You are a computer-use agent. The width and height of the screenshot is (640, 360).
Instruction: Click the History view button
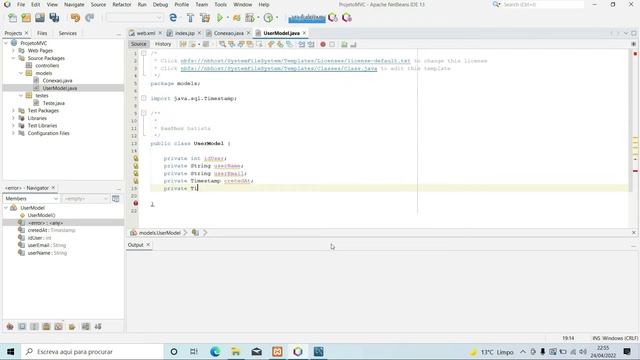click(x=163, y=44)
